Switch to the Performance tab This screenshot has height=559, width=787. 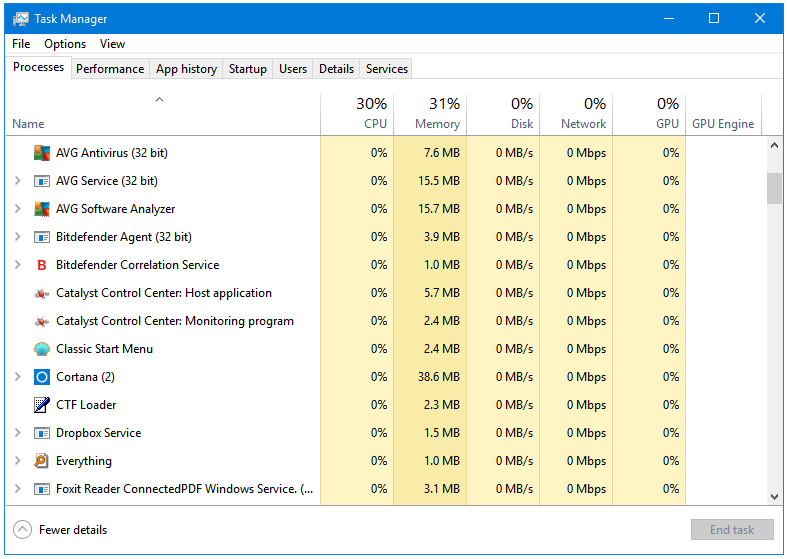[110, 69]
